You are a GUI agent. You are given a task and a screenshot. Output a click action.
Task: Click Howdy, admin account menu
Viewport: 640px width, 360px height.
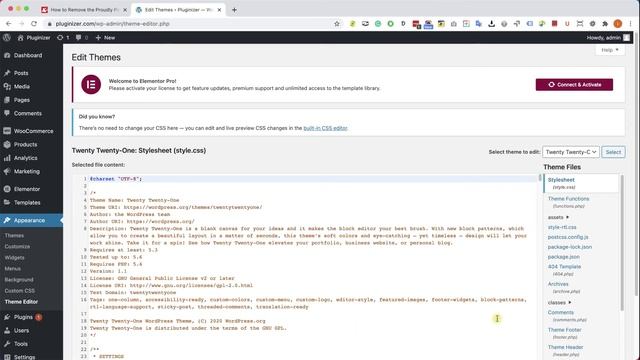[608, 38]
